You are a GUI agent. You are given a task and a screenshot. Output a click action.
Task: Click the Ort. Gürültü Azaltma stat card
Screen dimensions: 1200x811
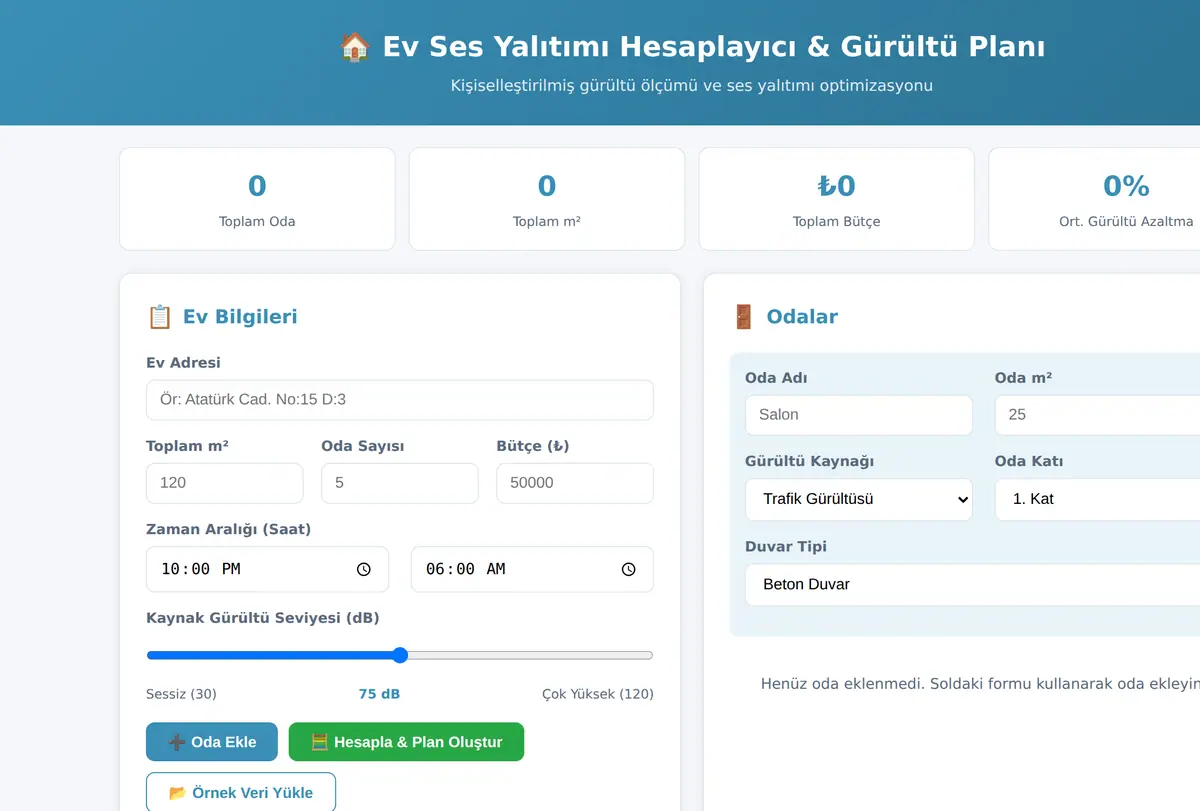[1094, 199]
